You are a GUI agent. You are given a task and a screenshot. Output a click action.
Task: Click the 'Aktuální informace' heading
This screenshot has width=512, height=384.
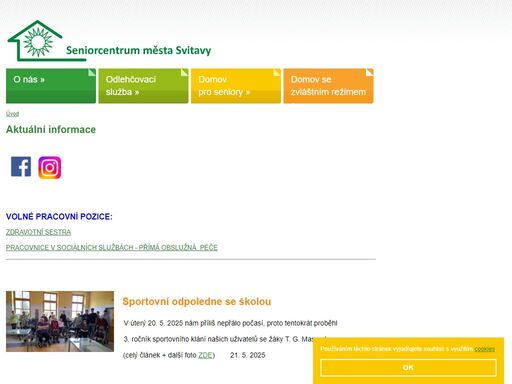(51, 129)
